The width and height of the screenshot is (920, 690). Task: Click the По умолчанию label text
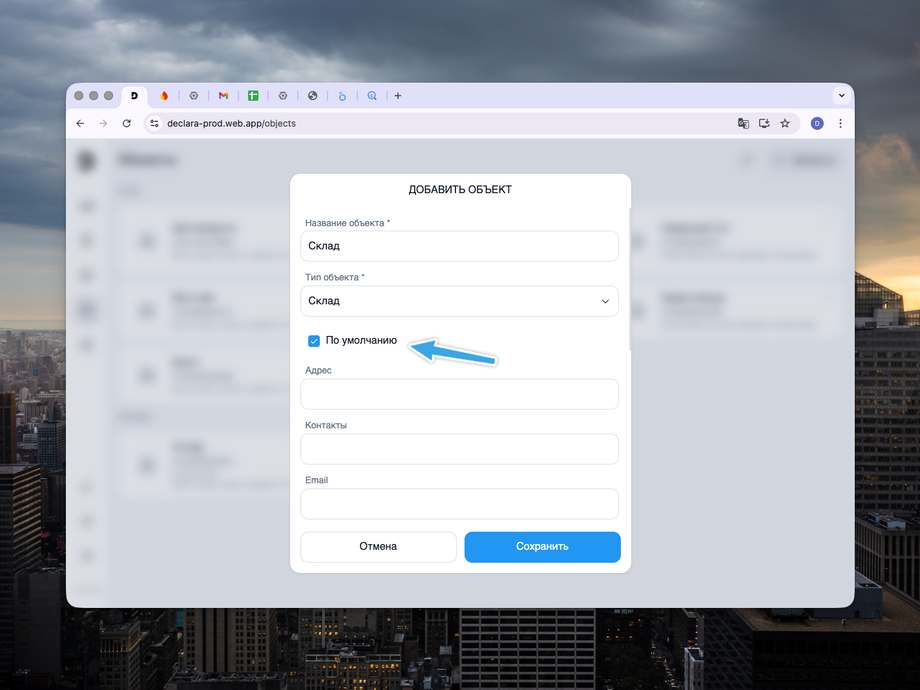pos(361,340)
